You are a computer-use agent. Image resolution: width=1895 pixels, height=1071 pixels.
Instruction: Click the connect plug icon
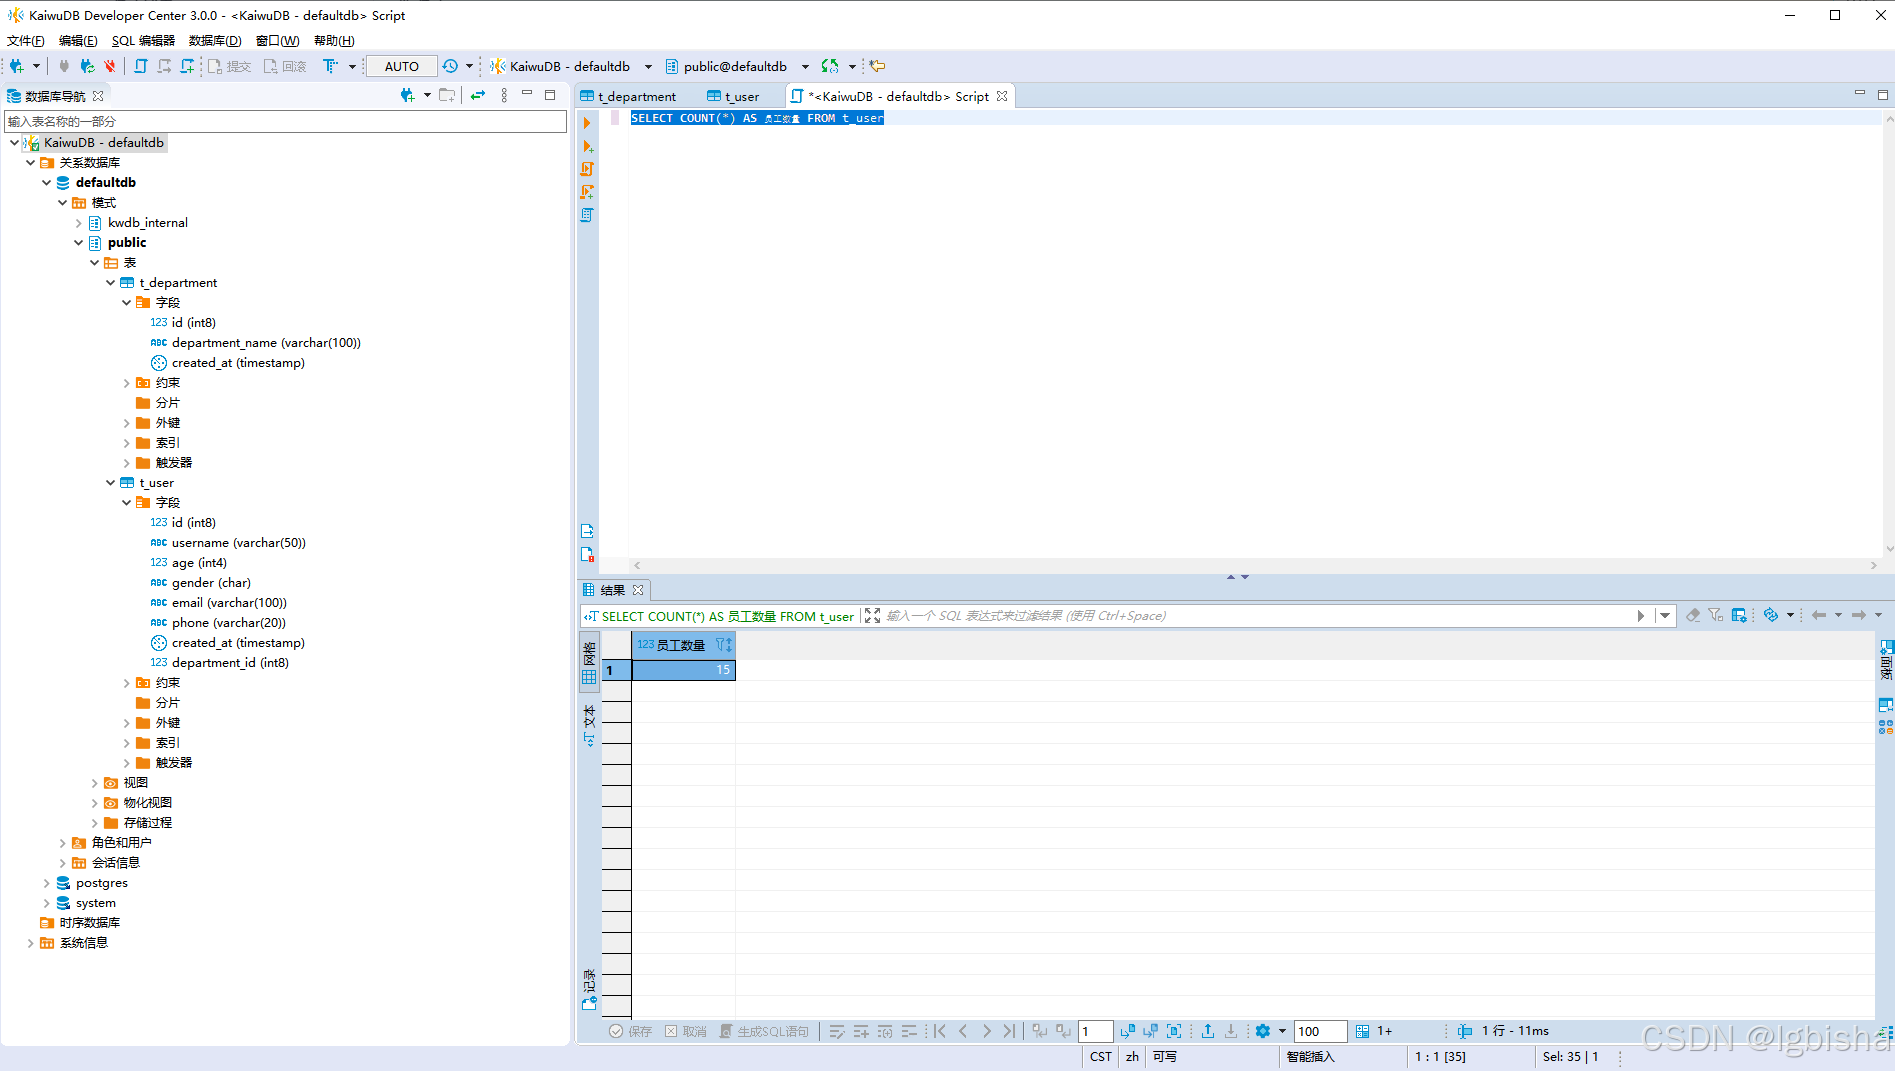[64, 66]
